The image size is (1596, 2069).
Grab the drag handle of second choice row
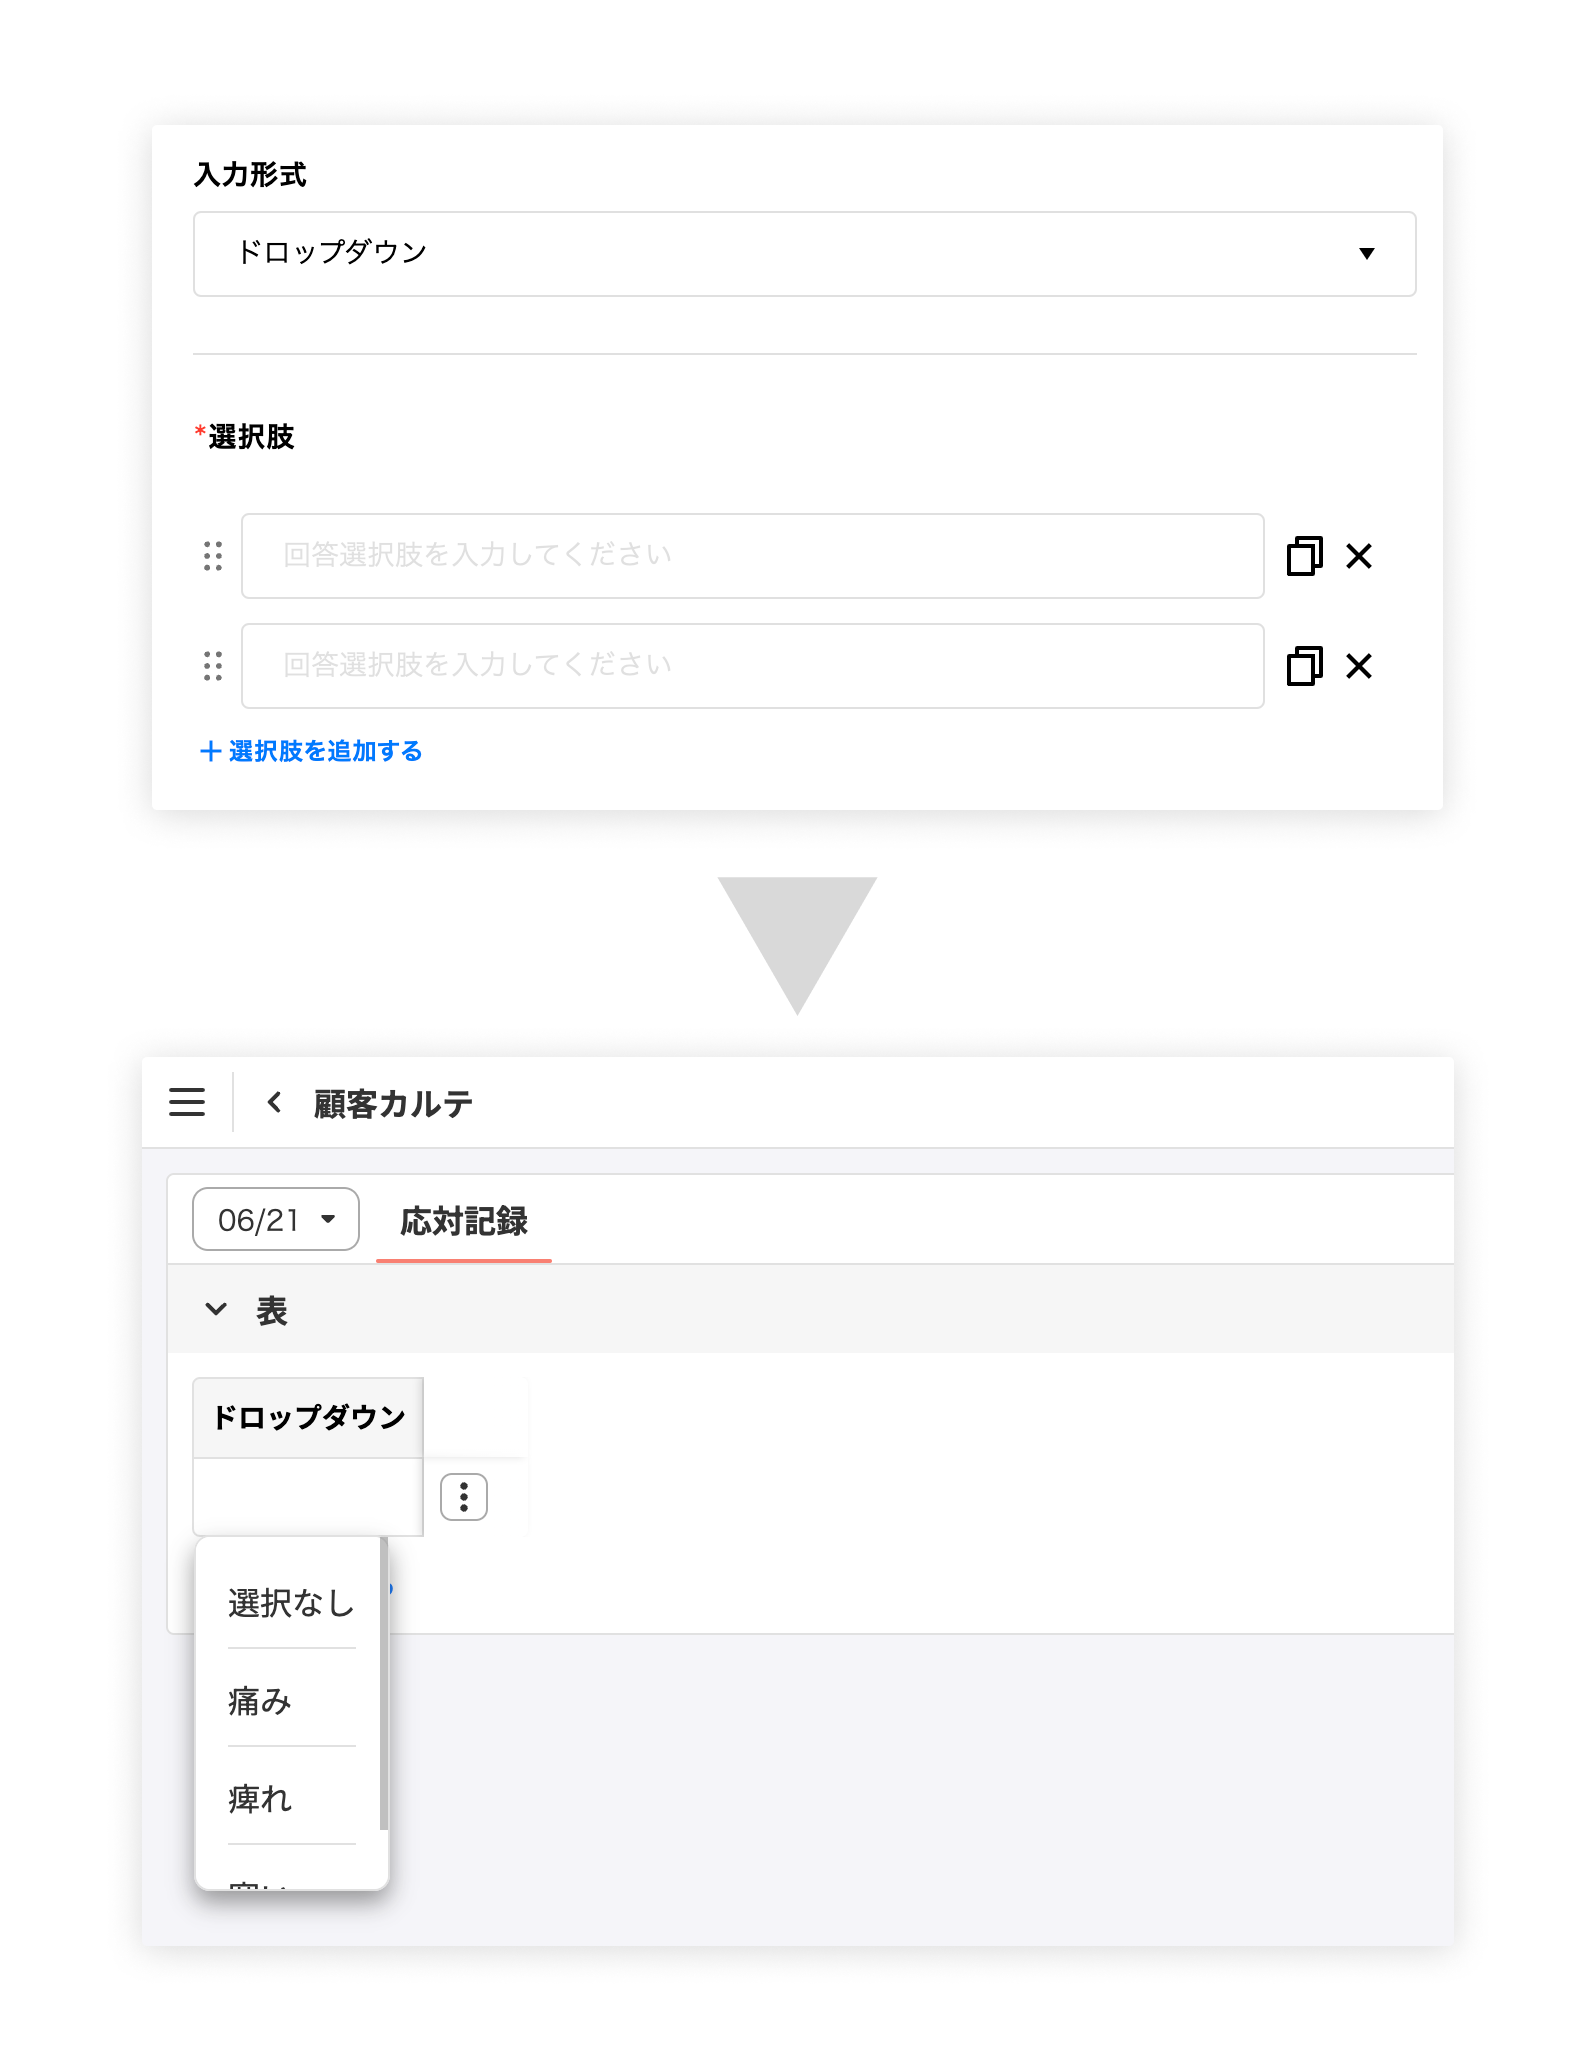point(213,666)
